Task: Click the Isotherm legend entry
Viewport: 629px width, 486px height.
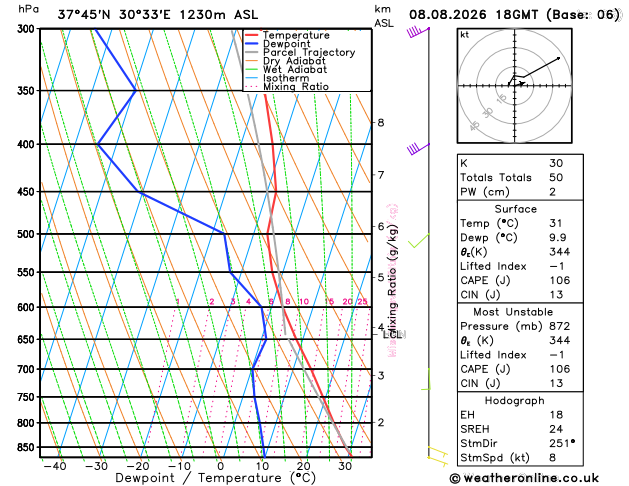Action: (x=286, y=78)
